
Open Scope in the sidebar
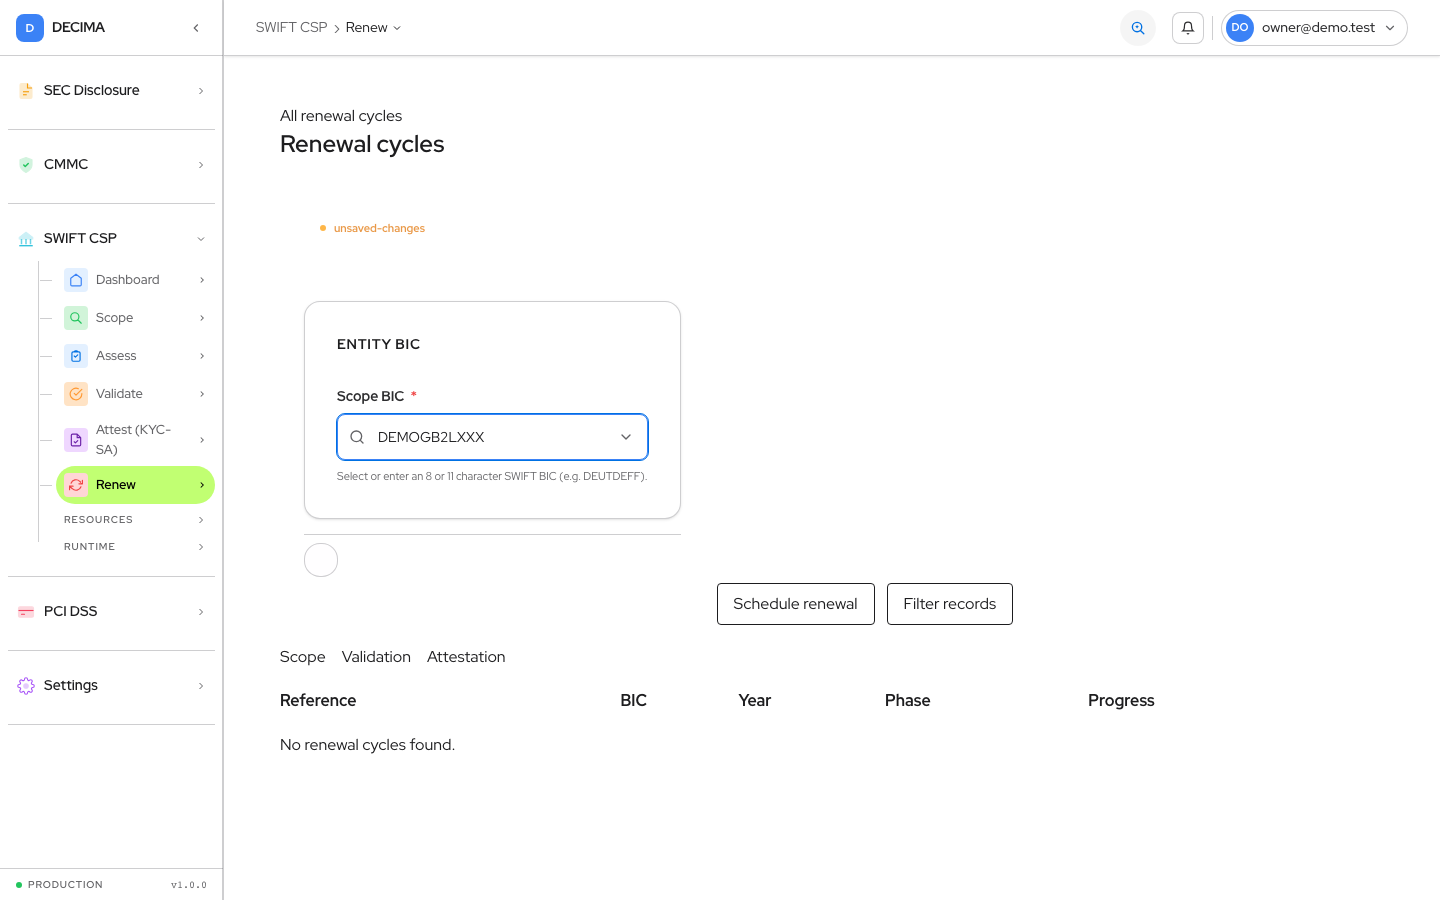pyautogui.click(x=135, y=318)
